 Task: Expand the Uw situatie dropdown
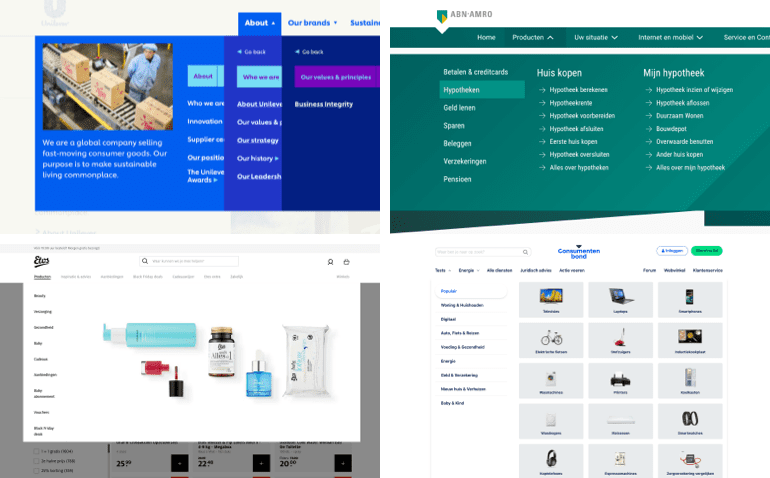pyautogui.click(x=596, y=37)
